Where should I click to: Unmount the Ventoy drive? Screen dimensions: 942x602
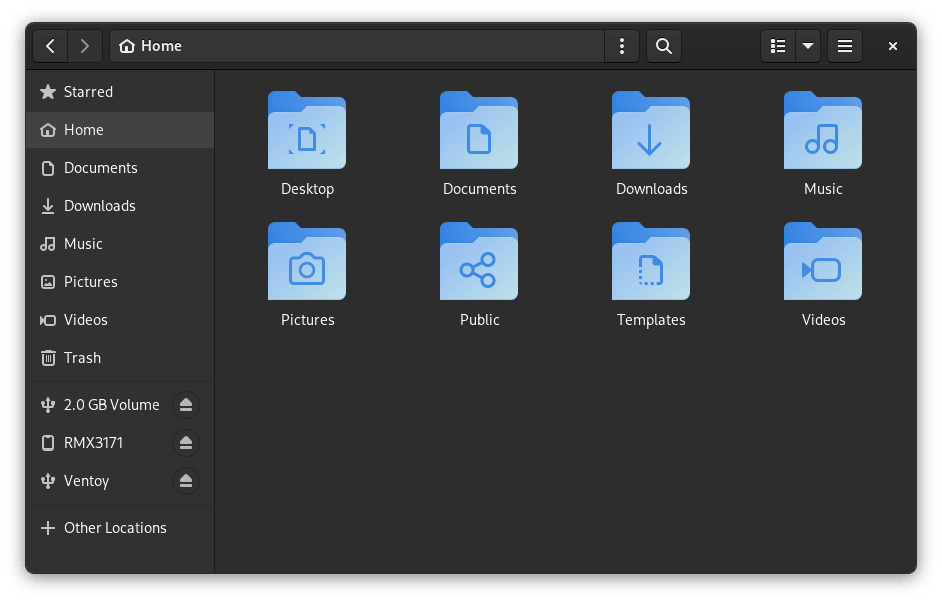185,481
